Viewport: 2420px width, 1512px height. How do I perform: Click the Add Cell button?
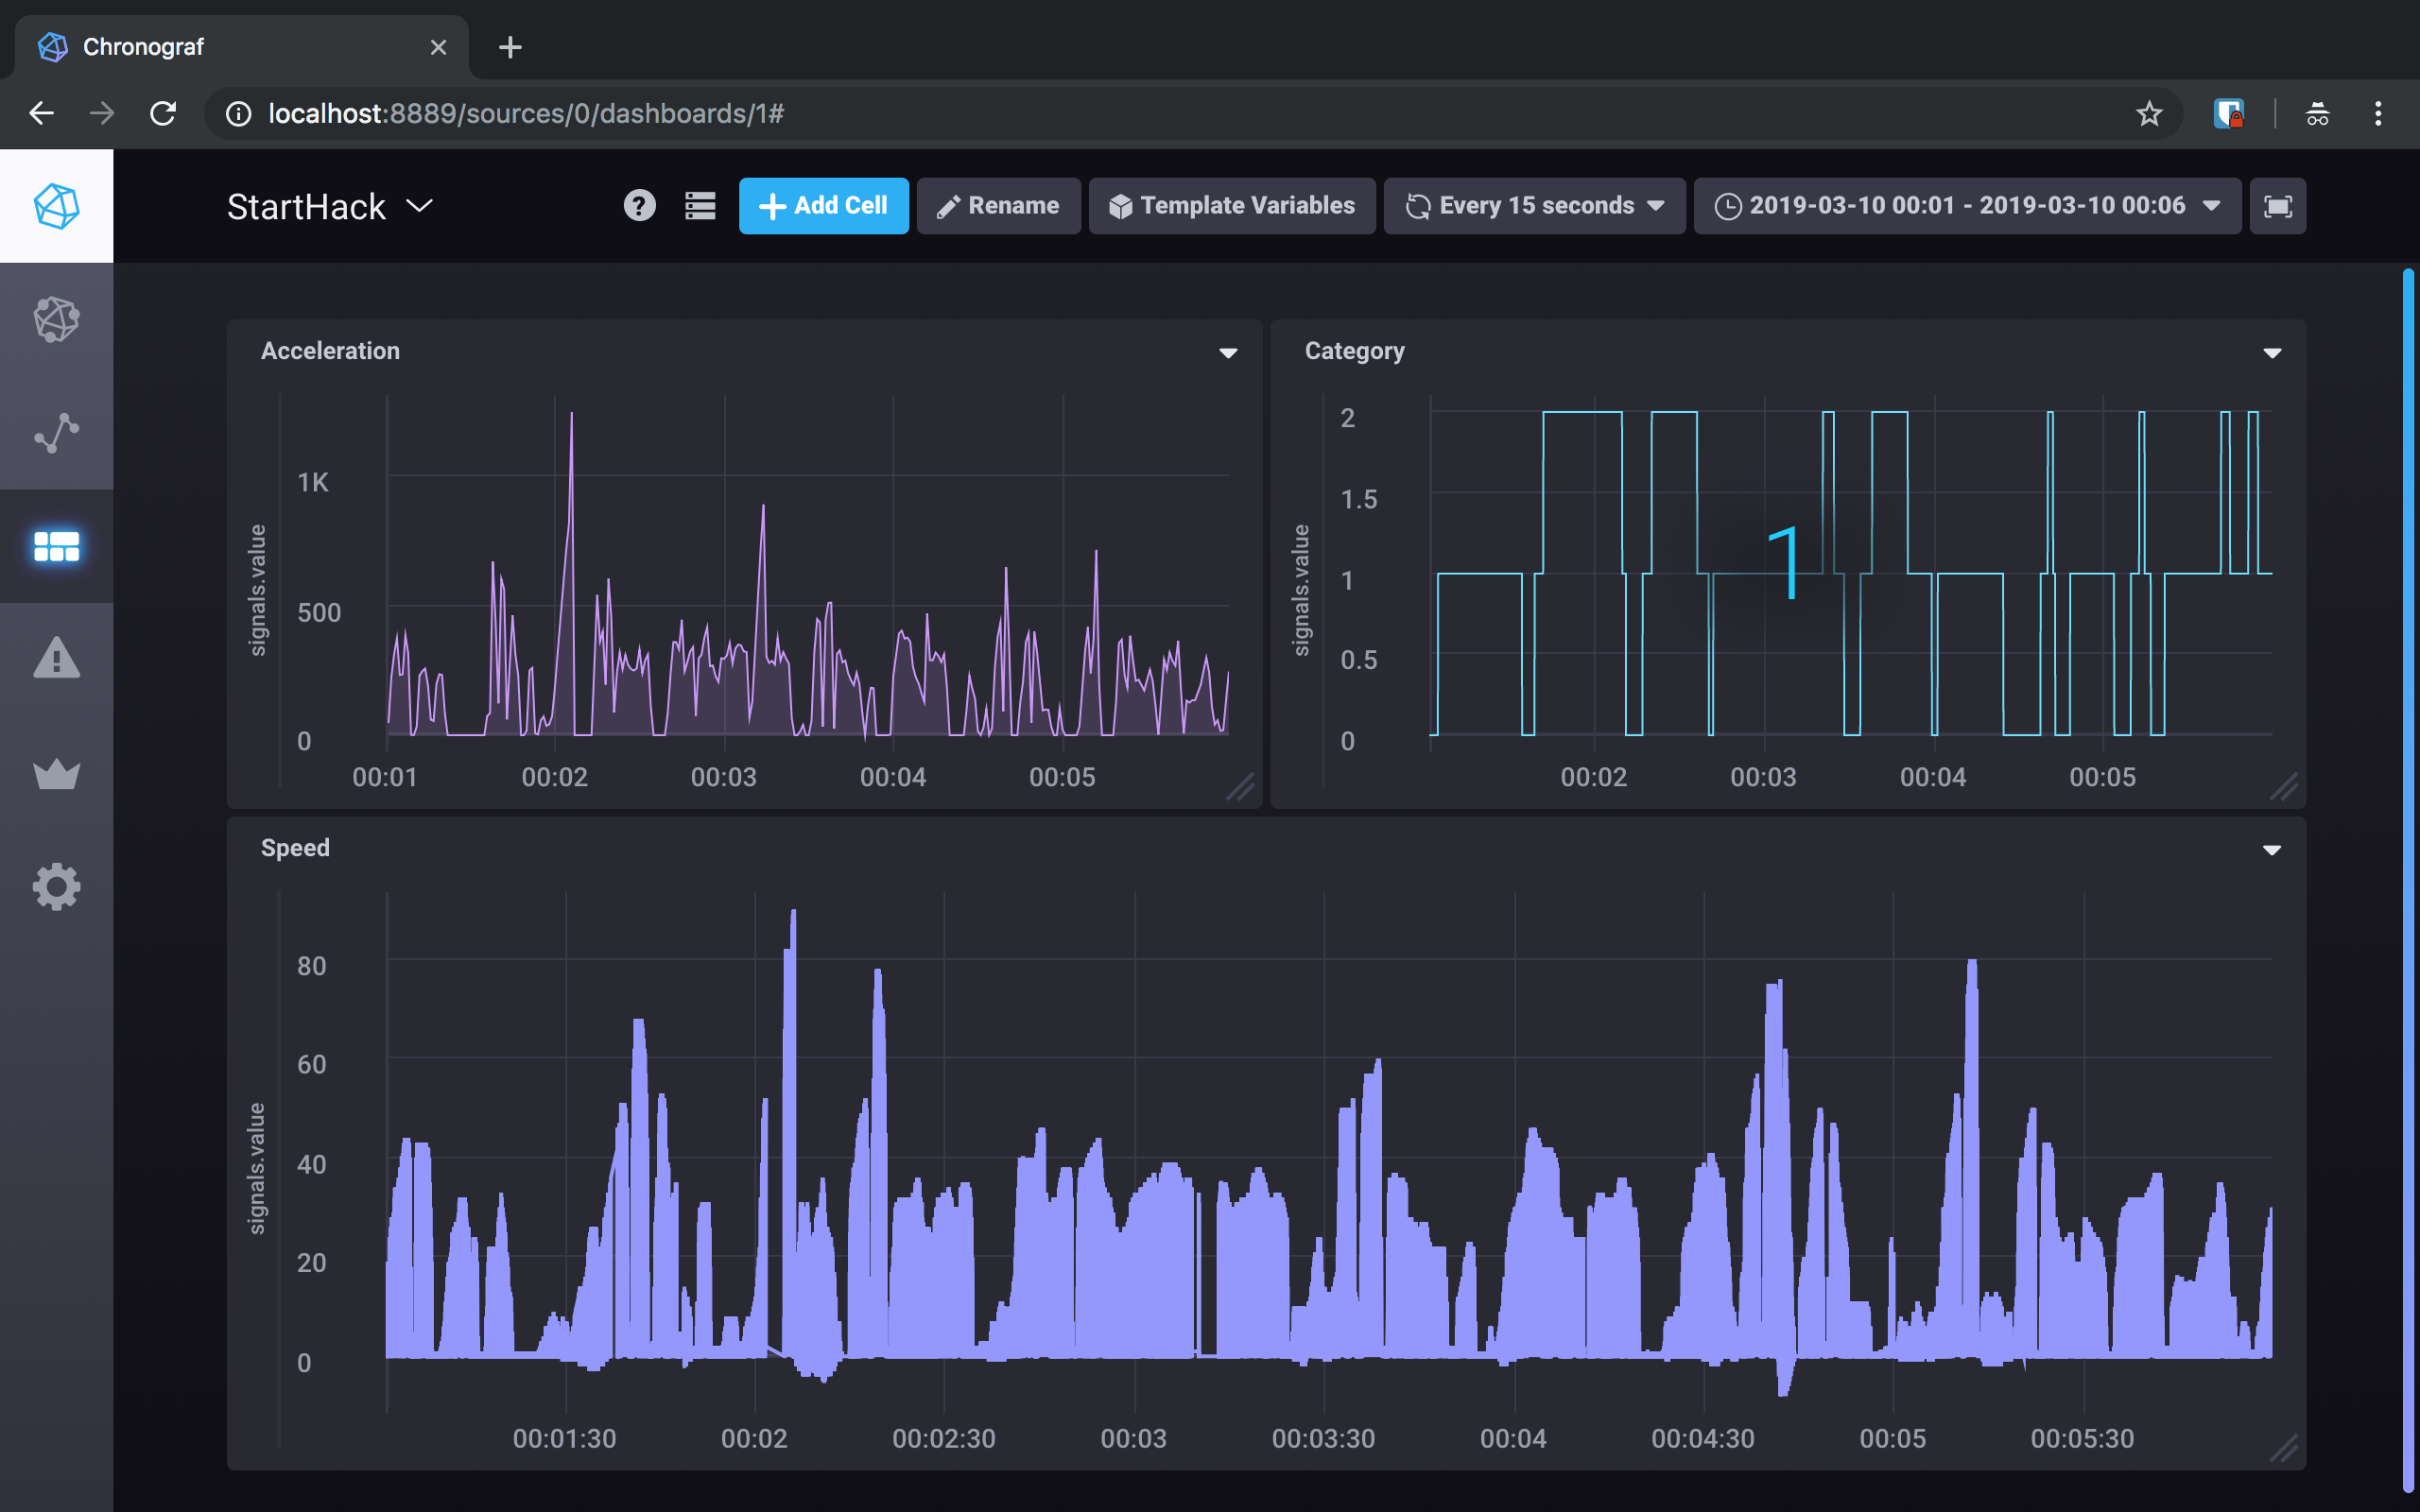click(823, 206)
